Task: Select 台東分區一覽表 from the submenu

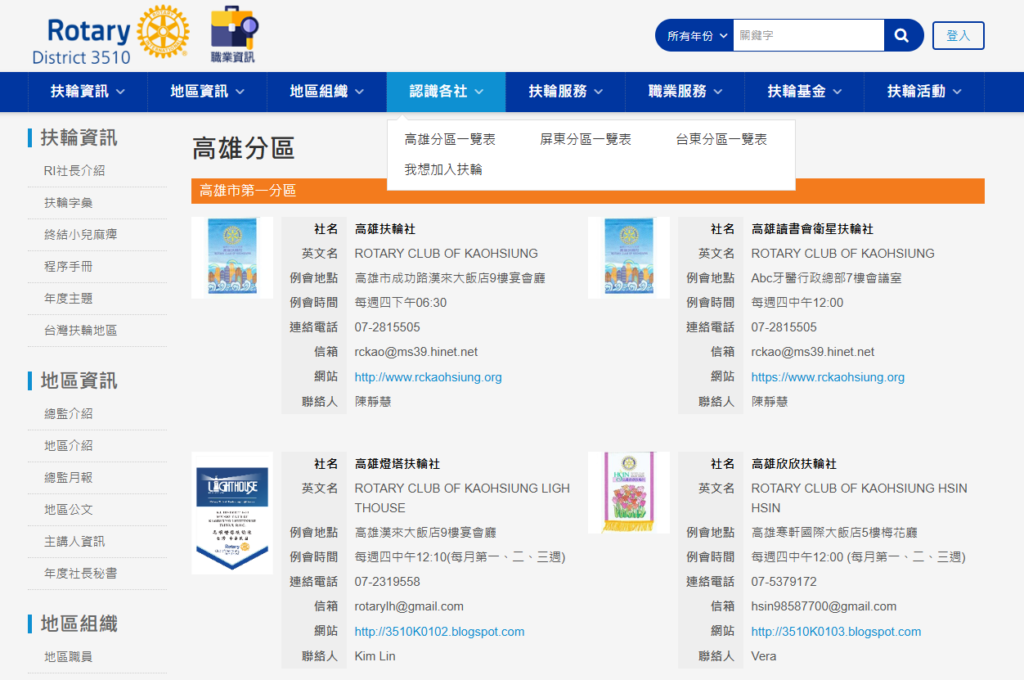Action: pos(721,140)
